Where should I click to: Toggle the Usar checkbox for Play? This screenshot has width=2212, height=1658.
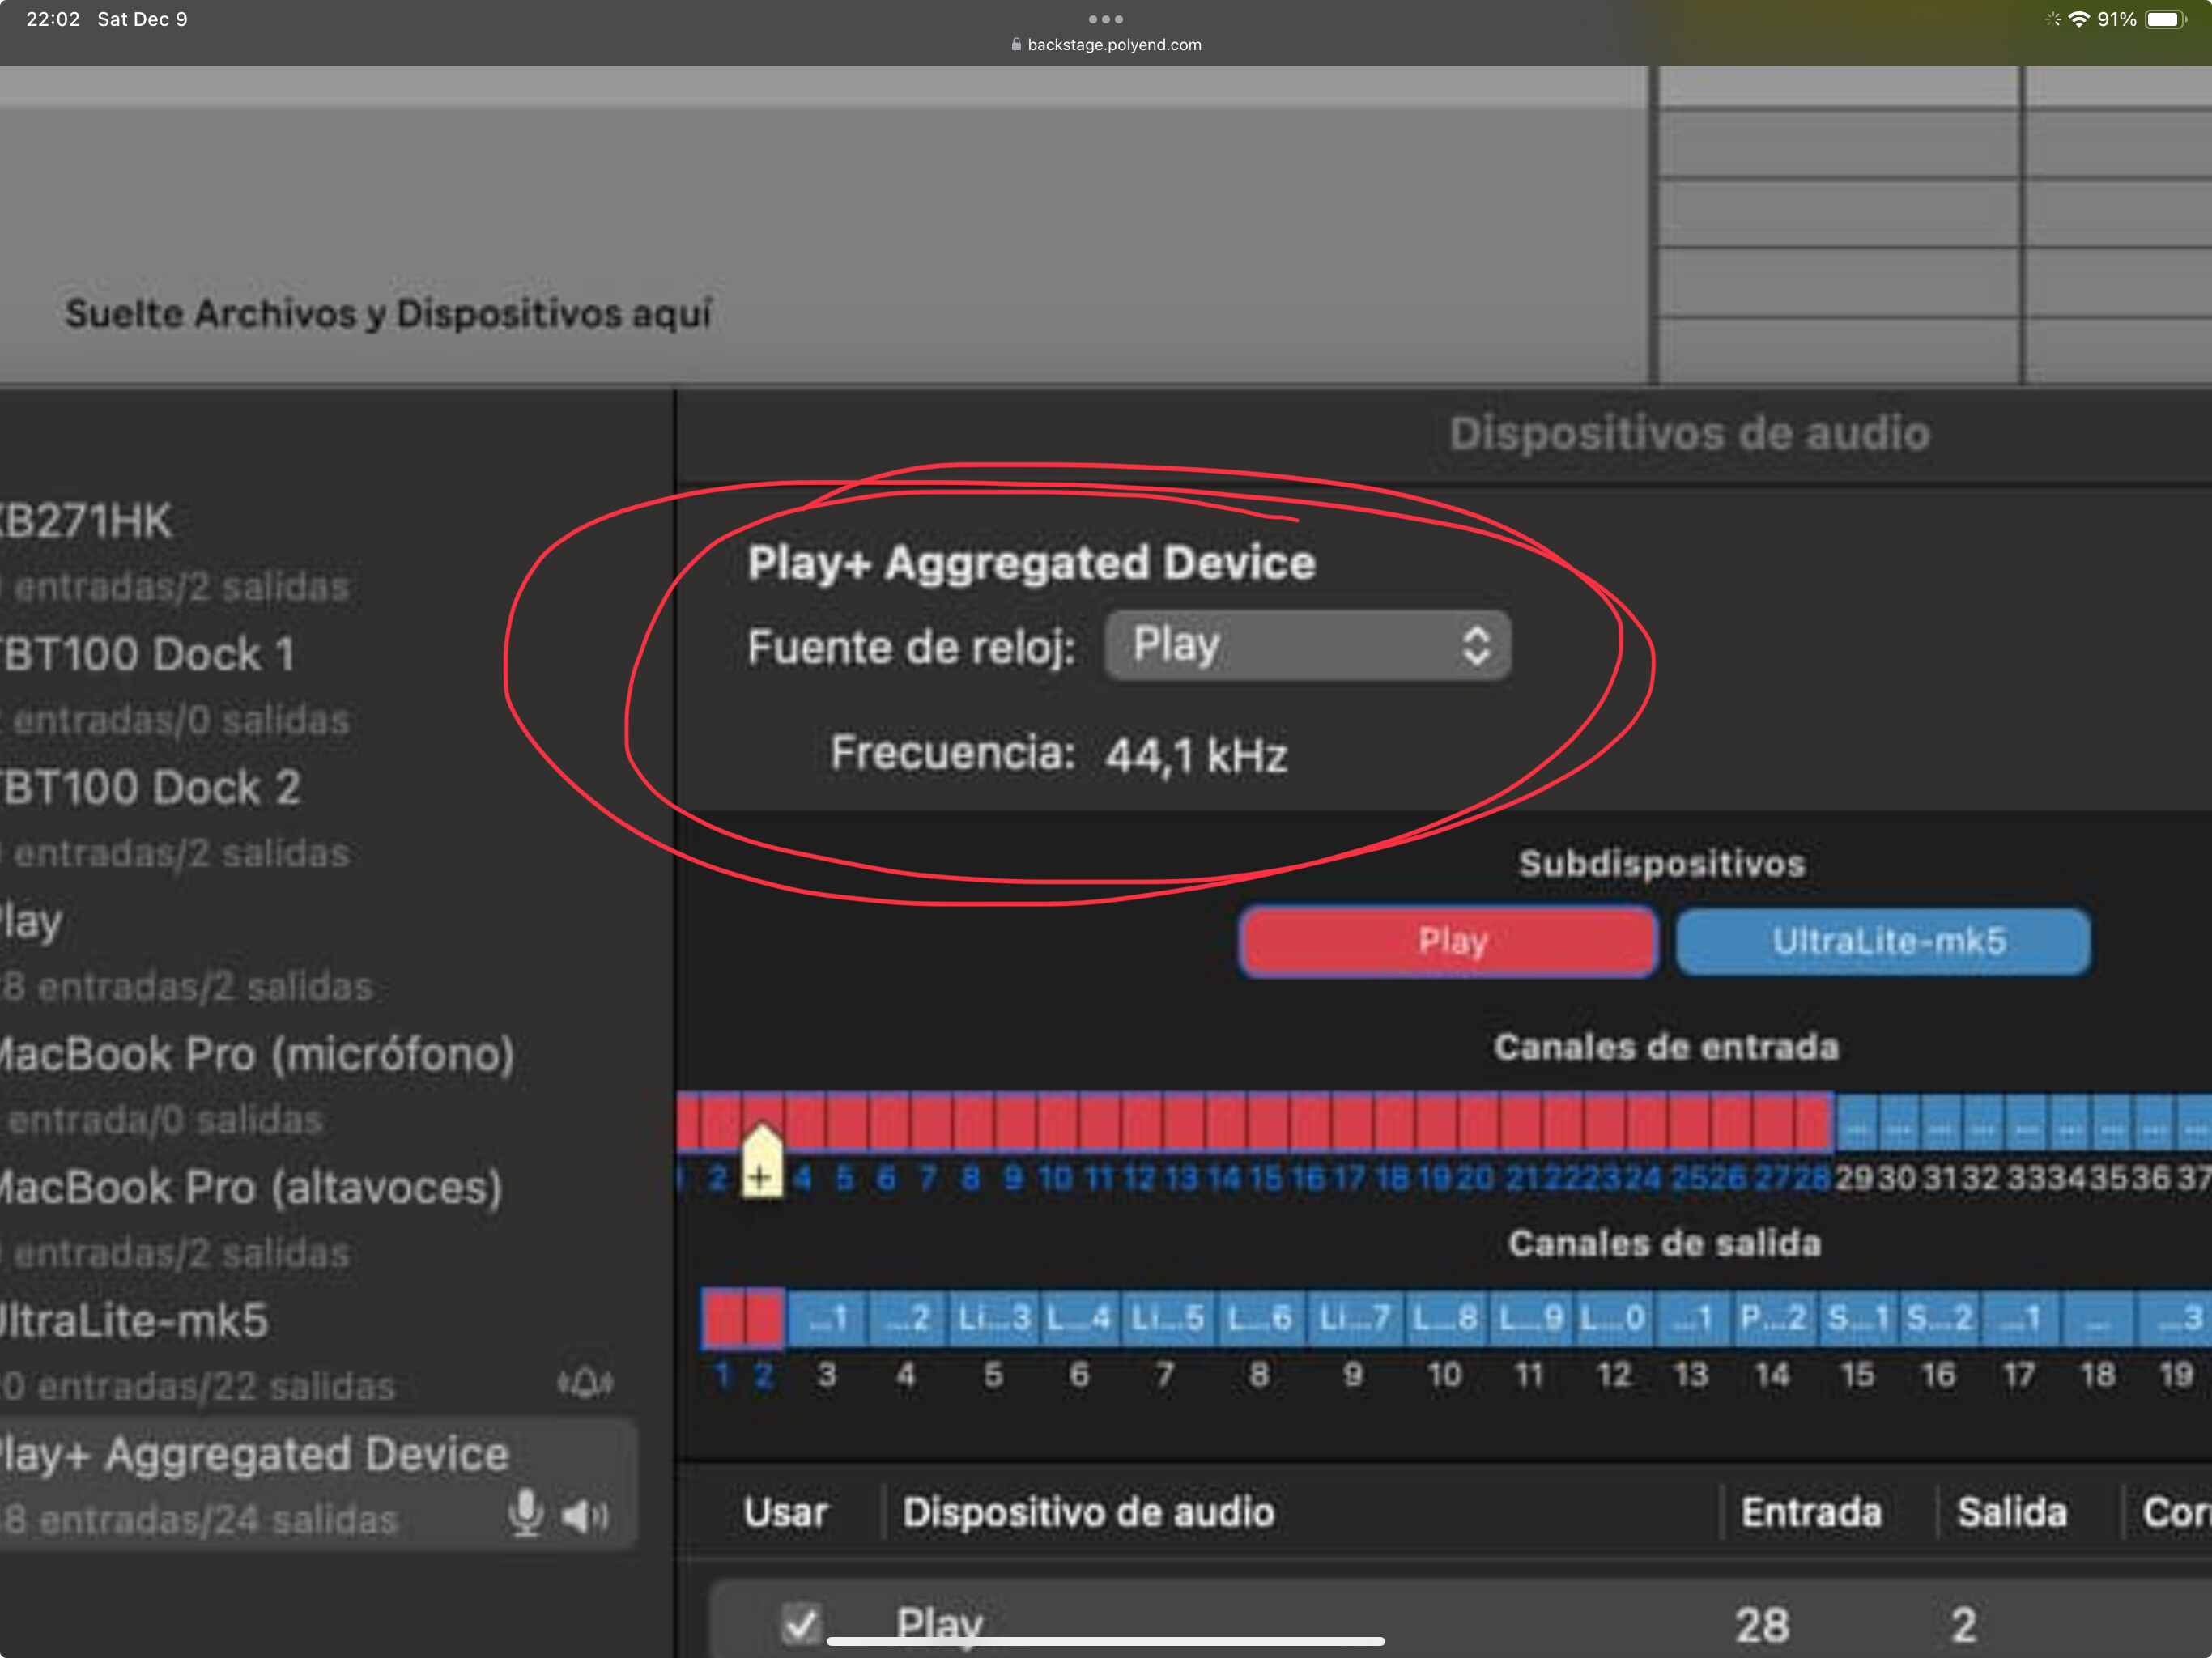click(x=801, y=1623)
